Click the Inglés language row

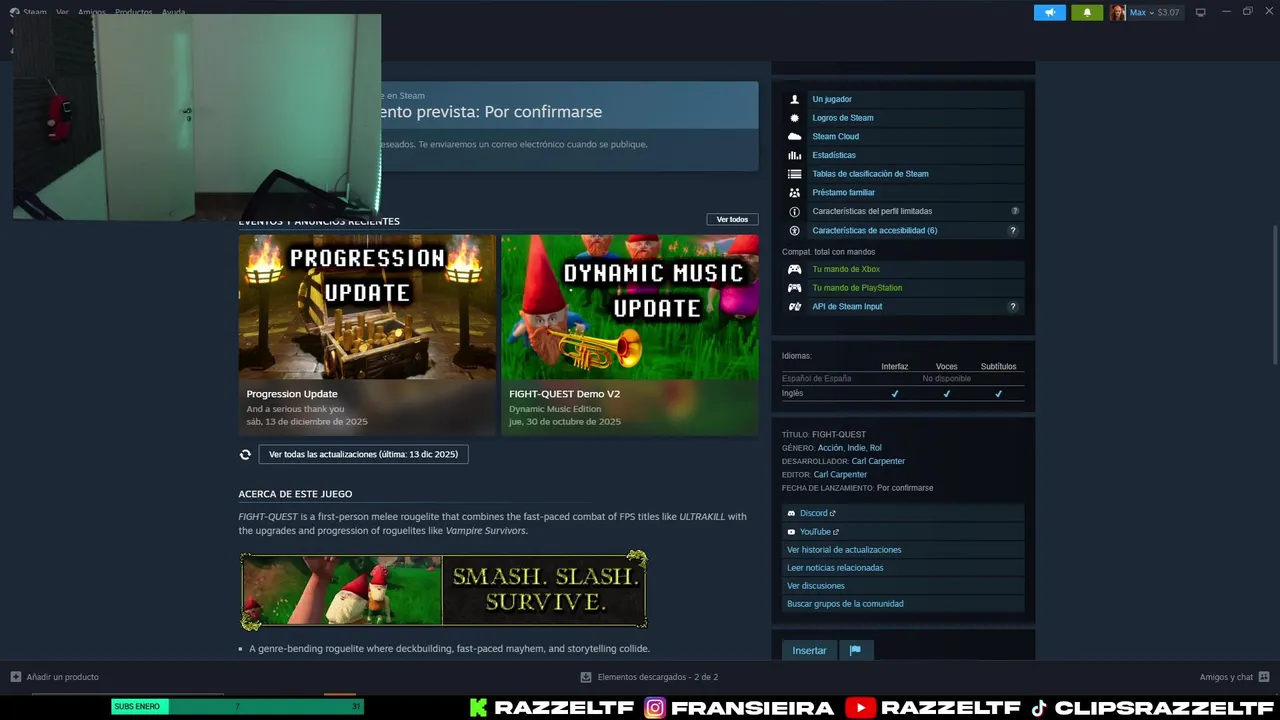pos(903,393)
